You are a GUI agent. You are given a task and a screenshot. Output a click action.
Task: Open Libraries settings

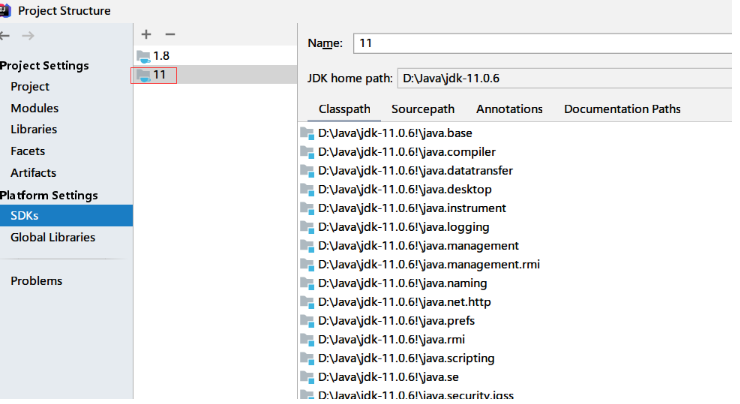[x=34, y=129]
